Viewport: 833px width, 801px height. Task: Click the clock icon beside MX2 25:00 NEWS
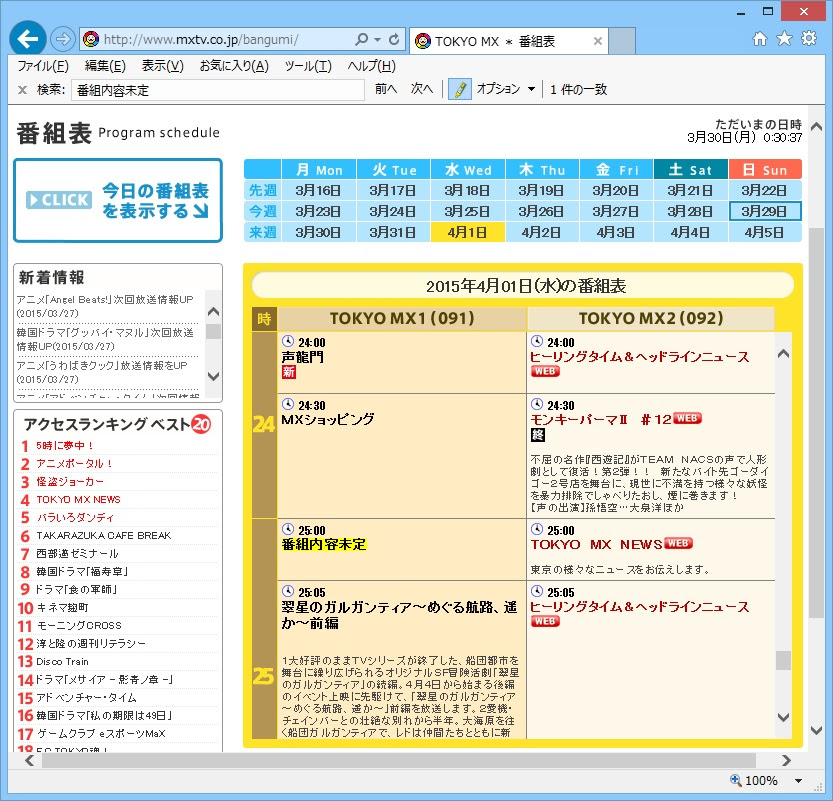[537, 529]
